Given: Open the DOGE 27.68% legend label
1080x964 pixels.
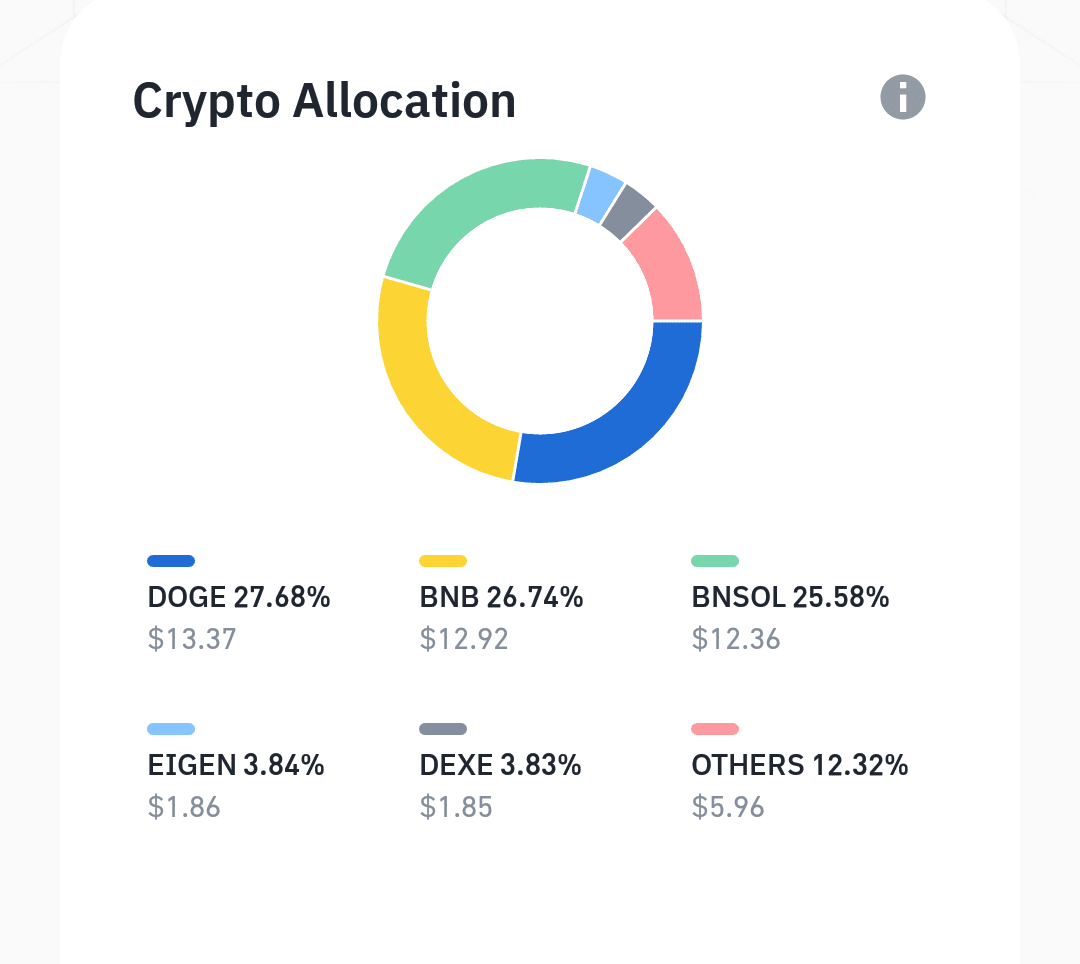Looking at the screenshot, I should (x=238, y=598).
